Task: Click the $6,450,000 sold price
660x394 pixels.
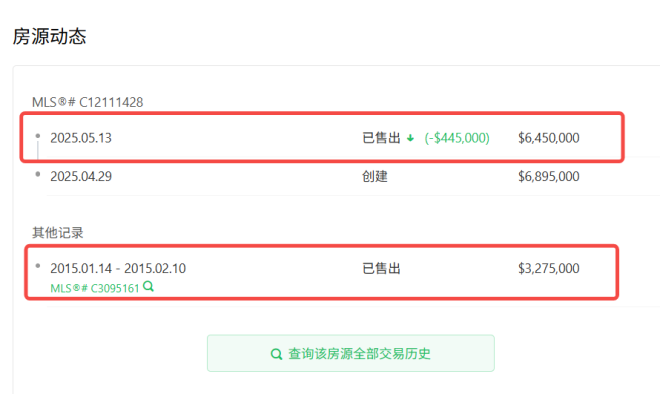Action: [x=548, y=138]
